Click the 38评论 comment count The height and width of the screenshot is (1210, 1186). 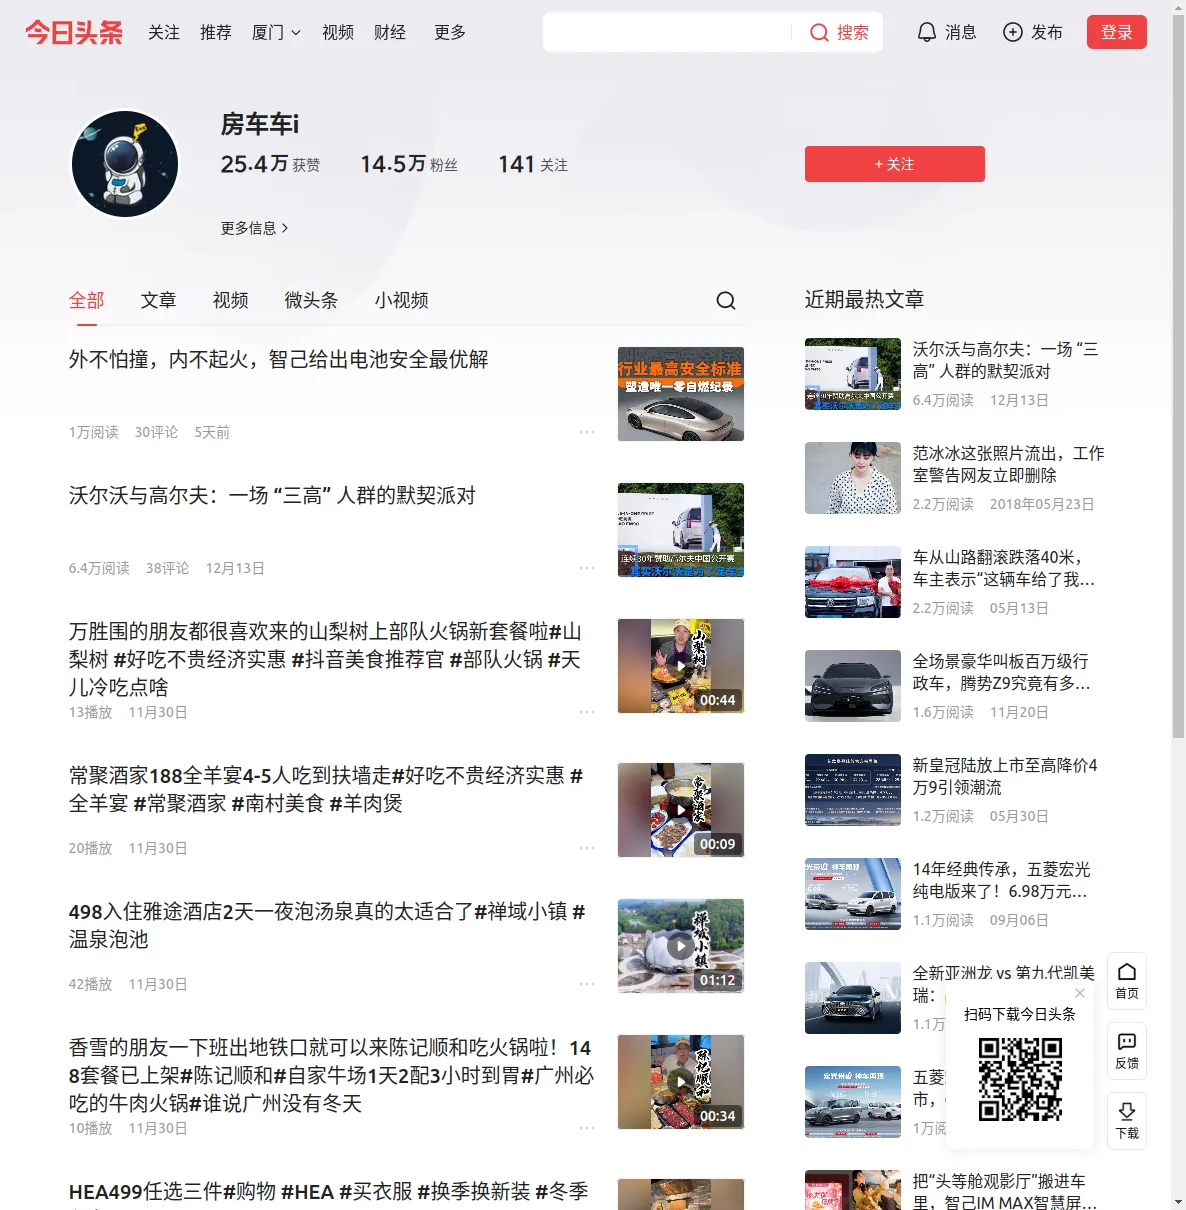pos(168,568)
